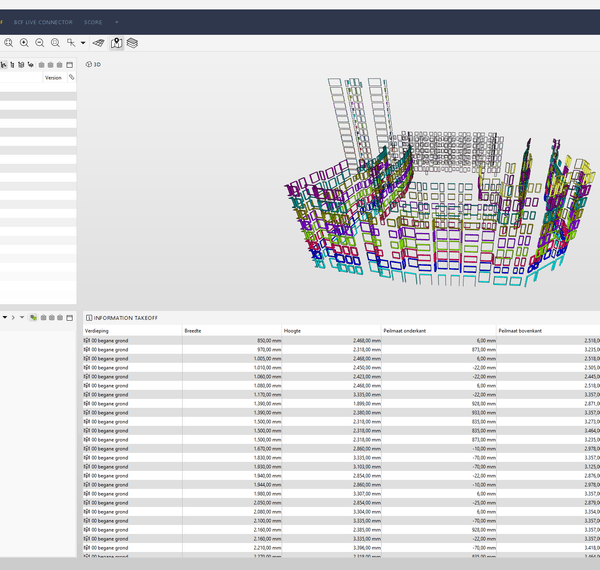Viewport: 600px width, 570px height.
Task: Click the selection pick tool icon
Action: (x=71, y=43)
